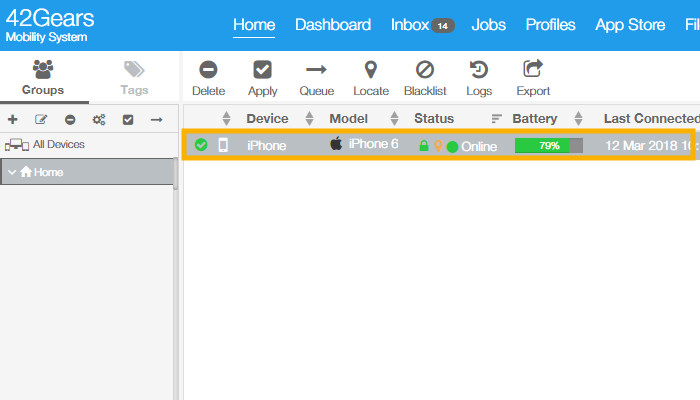The image size is (700, 400).
Task: Click the green lock status icon
Action: tap(424, 146)
